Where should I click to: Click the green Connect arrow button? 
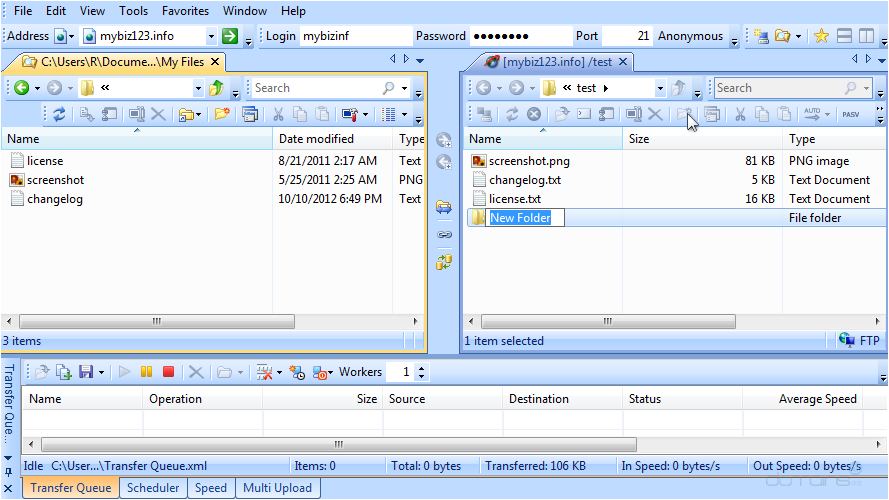pos(230,36)
